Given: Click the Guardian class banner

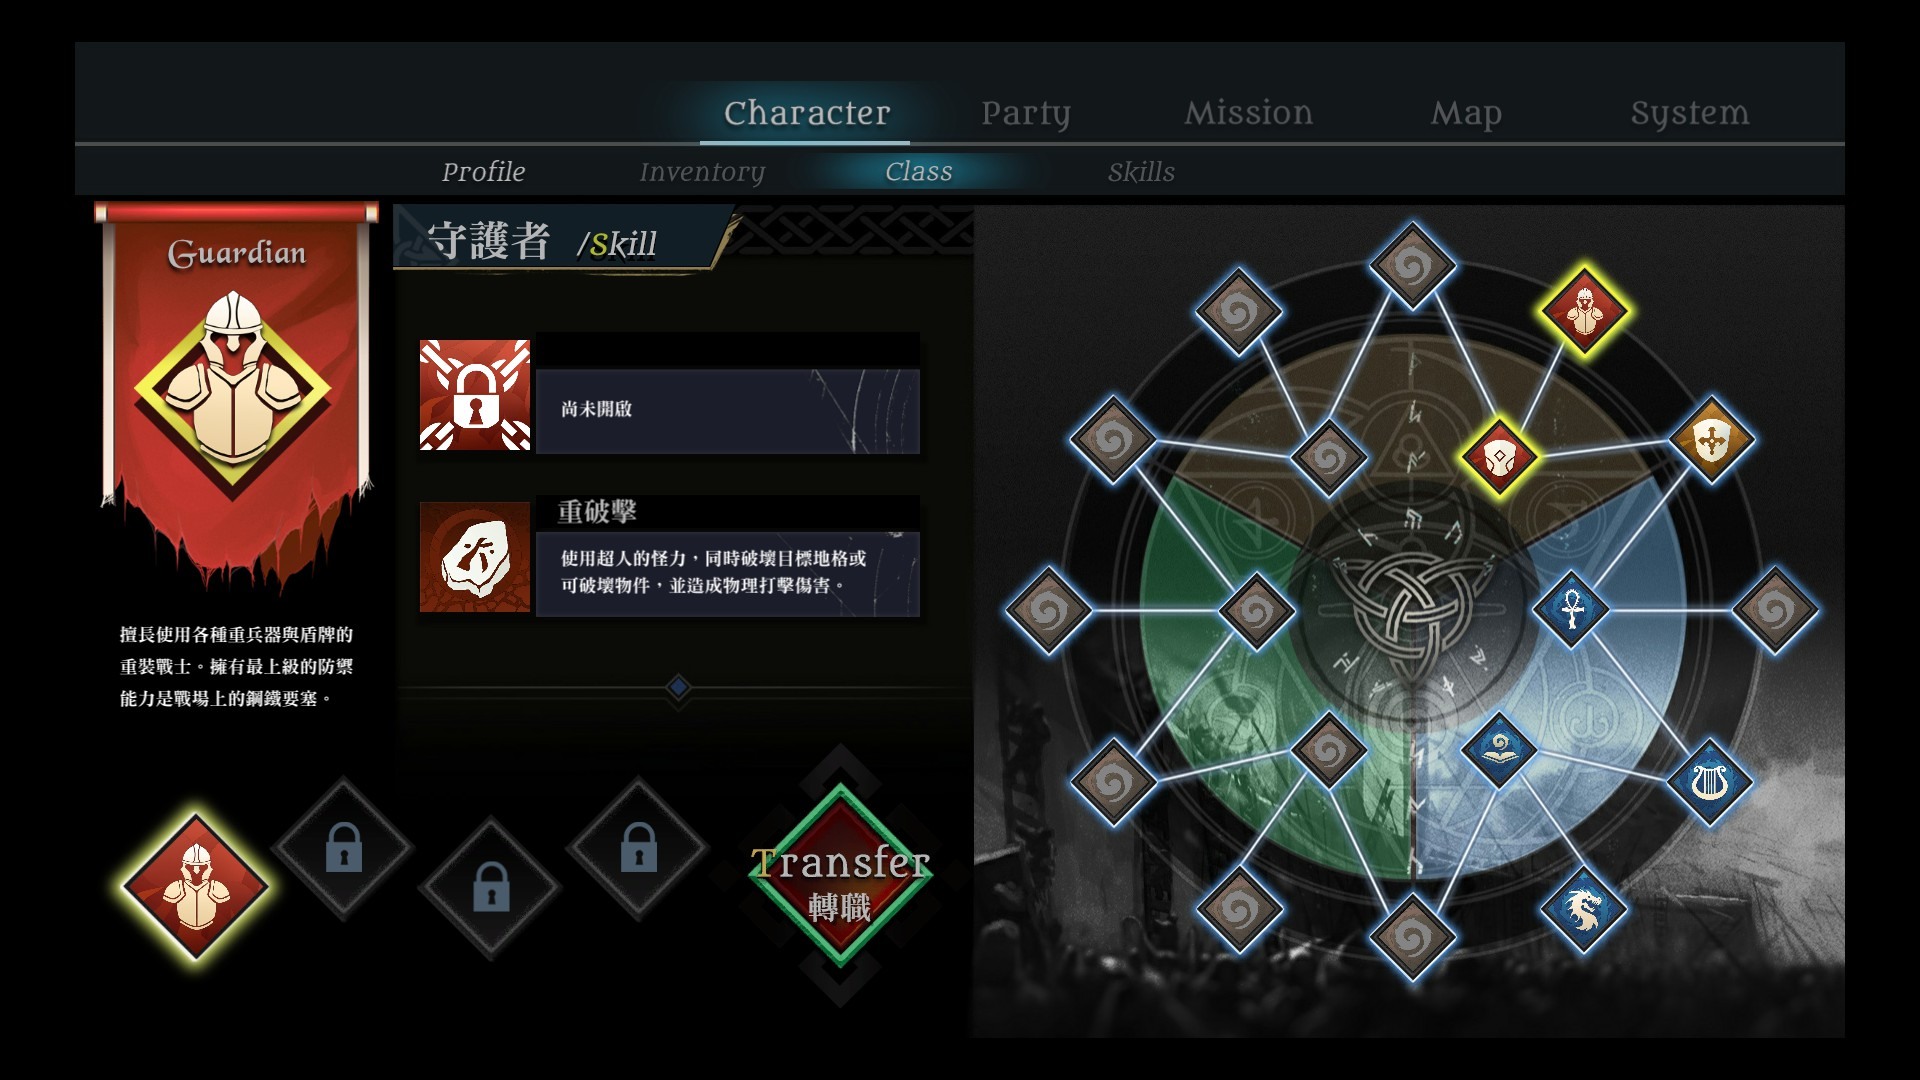Looking at the screenshot, I should coord(236,395).
